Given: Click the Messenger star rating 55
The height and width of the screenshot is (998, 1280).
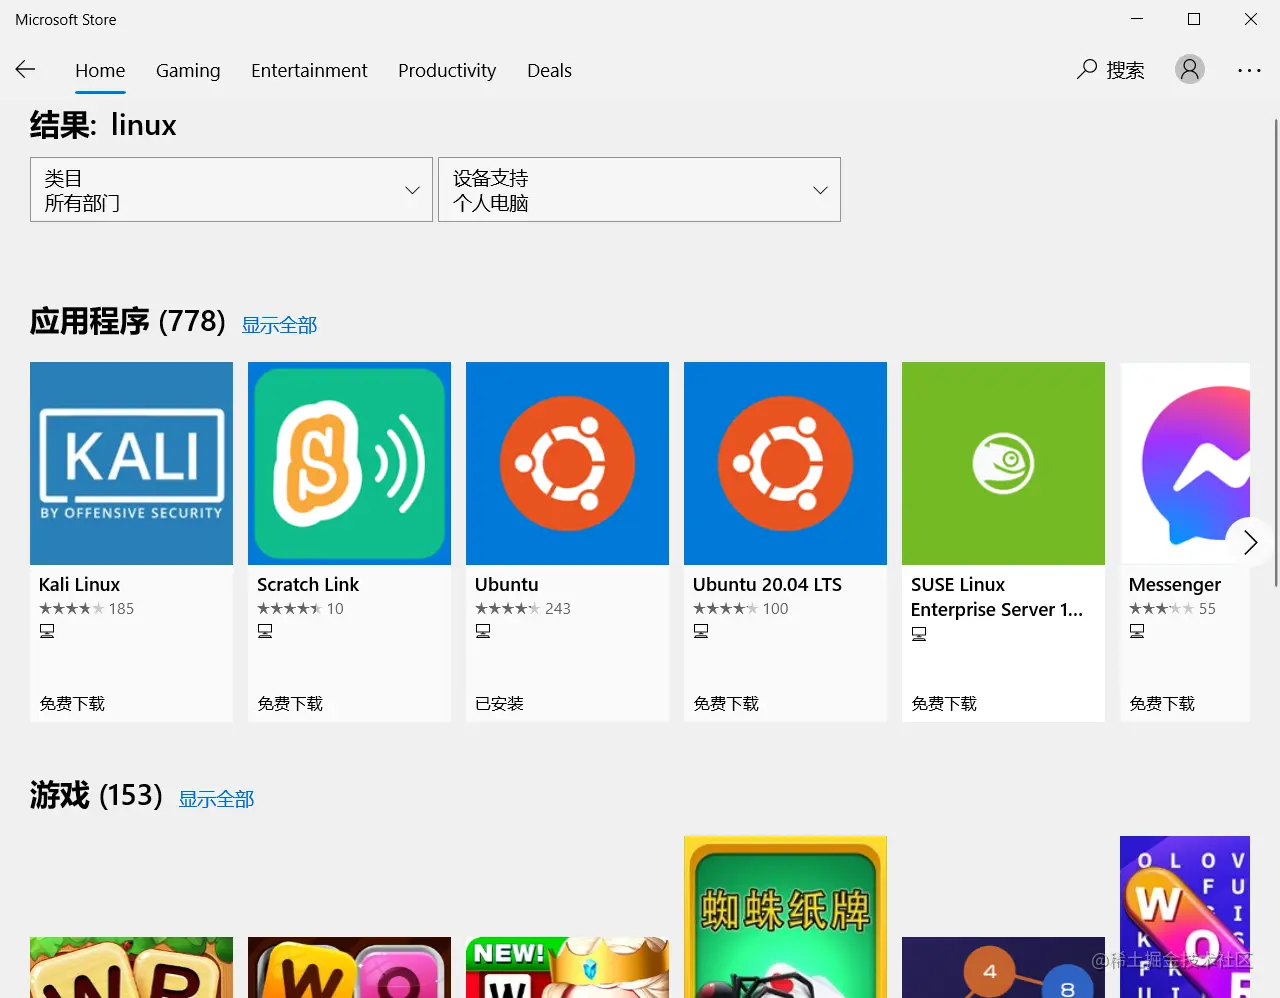Looking at the screenshot, I should click(x=1172, y=609).
